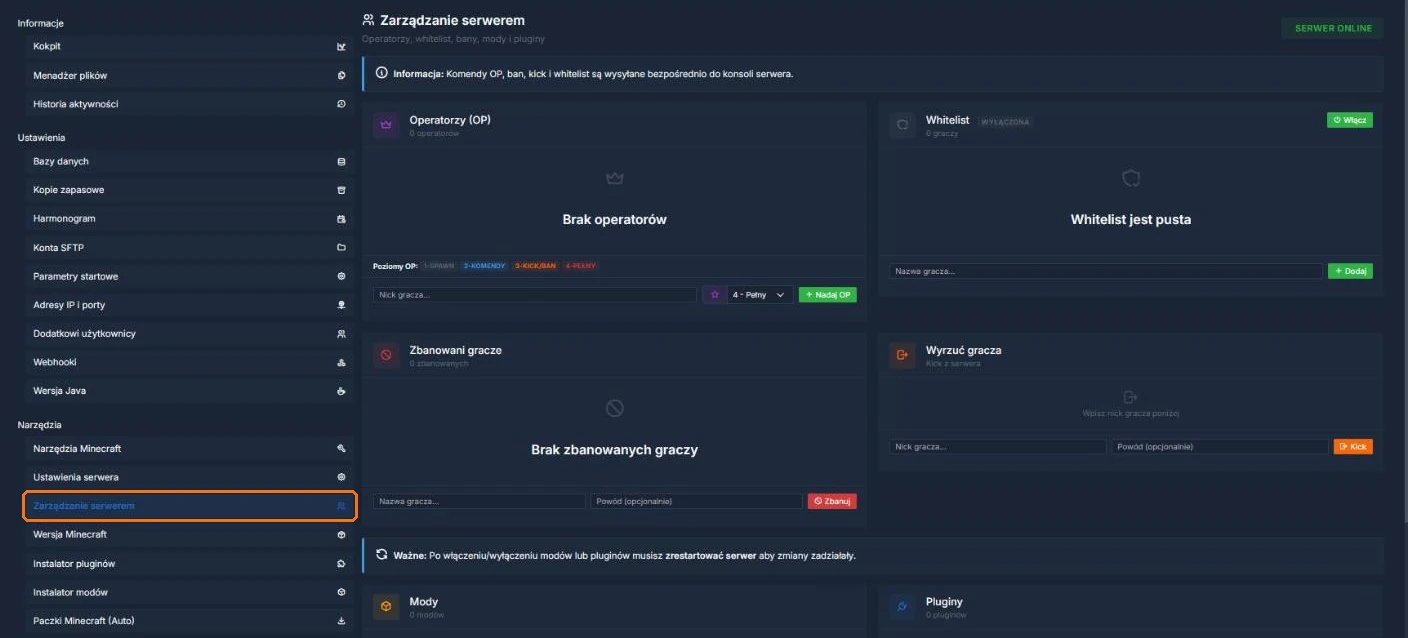The width and height of the screenshot is (1408, 638).
Task: Click the icon next to Menadżer plików
Action: (341, 75)
